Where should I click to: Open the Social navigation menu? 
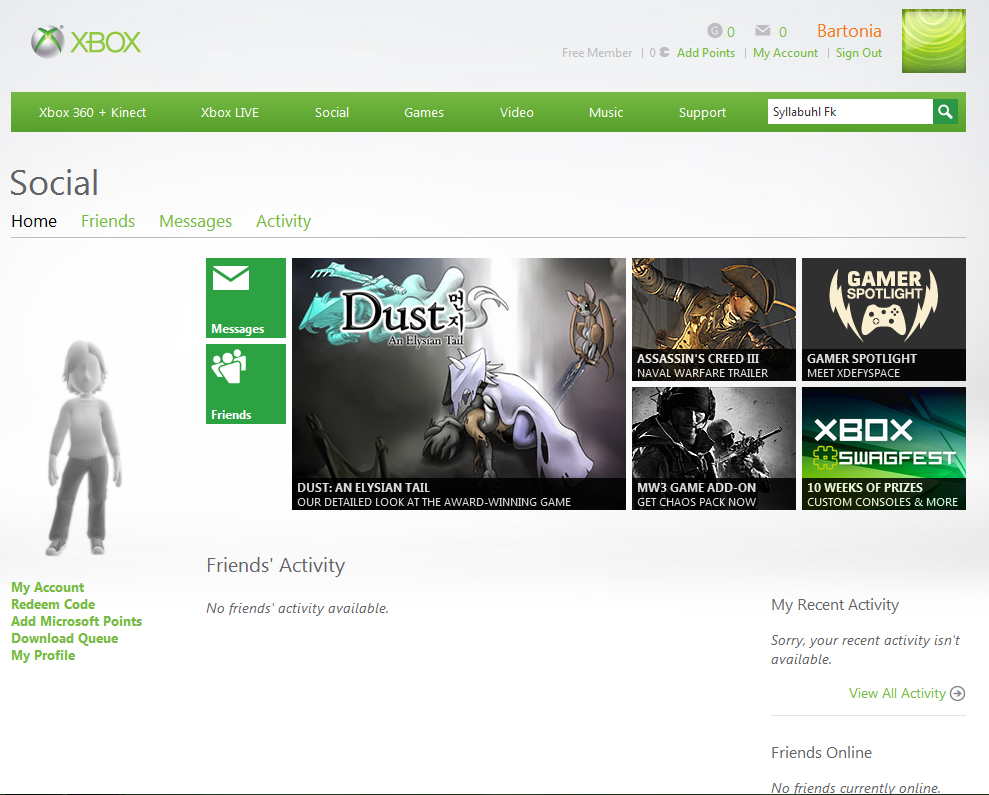click(332, 112)
